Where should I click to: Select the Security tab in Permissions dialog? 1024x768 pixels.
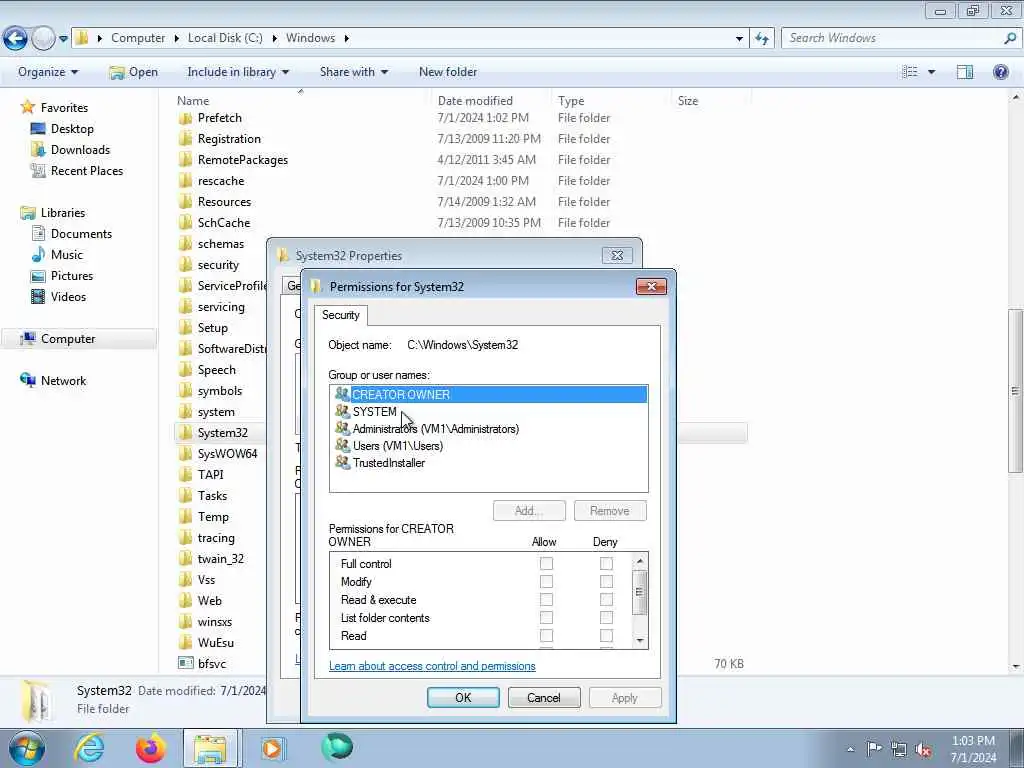click(341, 315)
